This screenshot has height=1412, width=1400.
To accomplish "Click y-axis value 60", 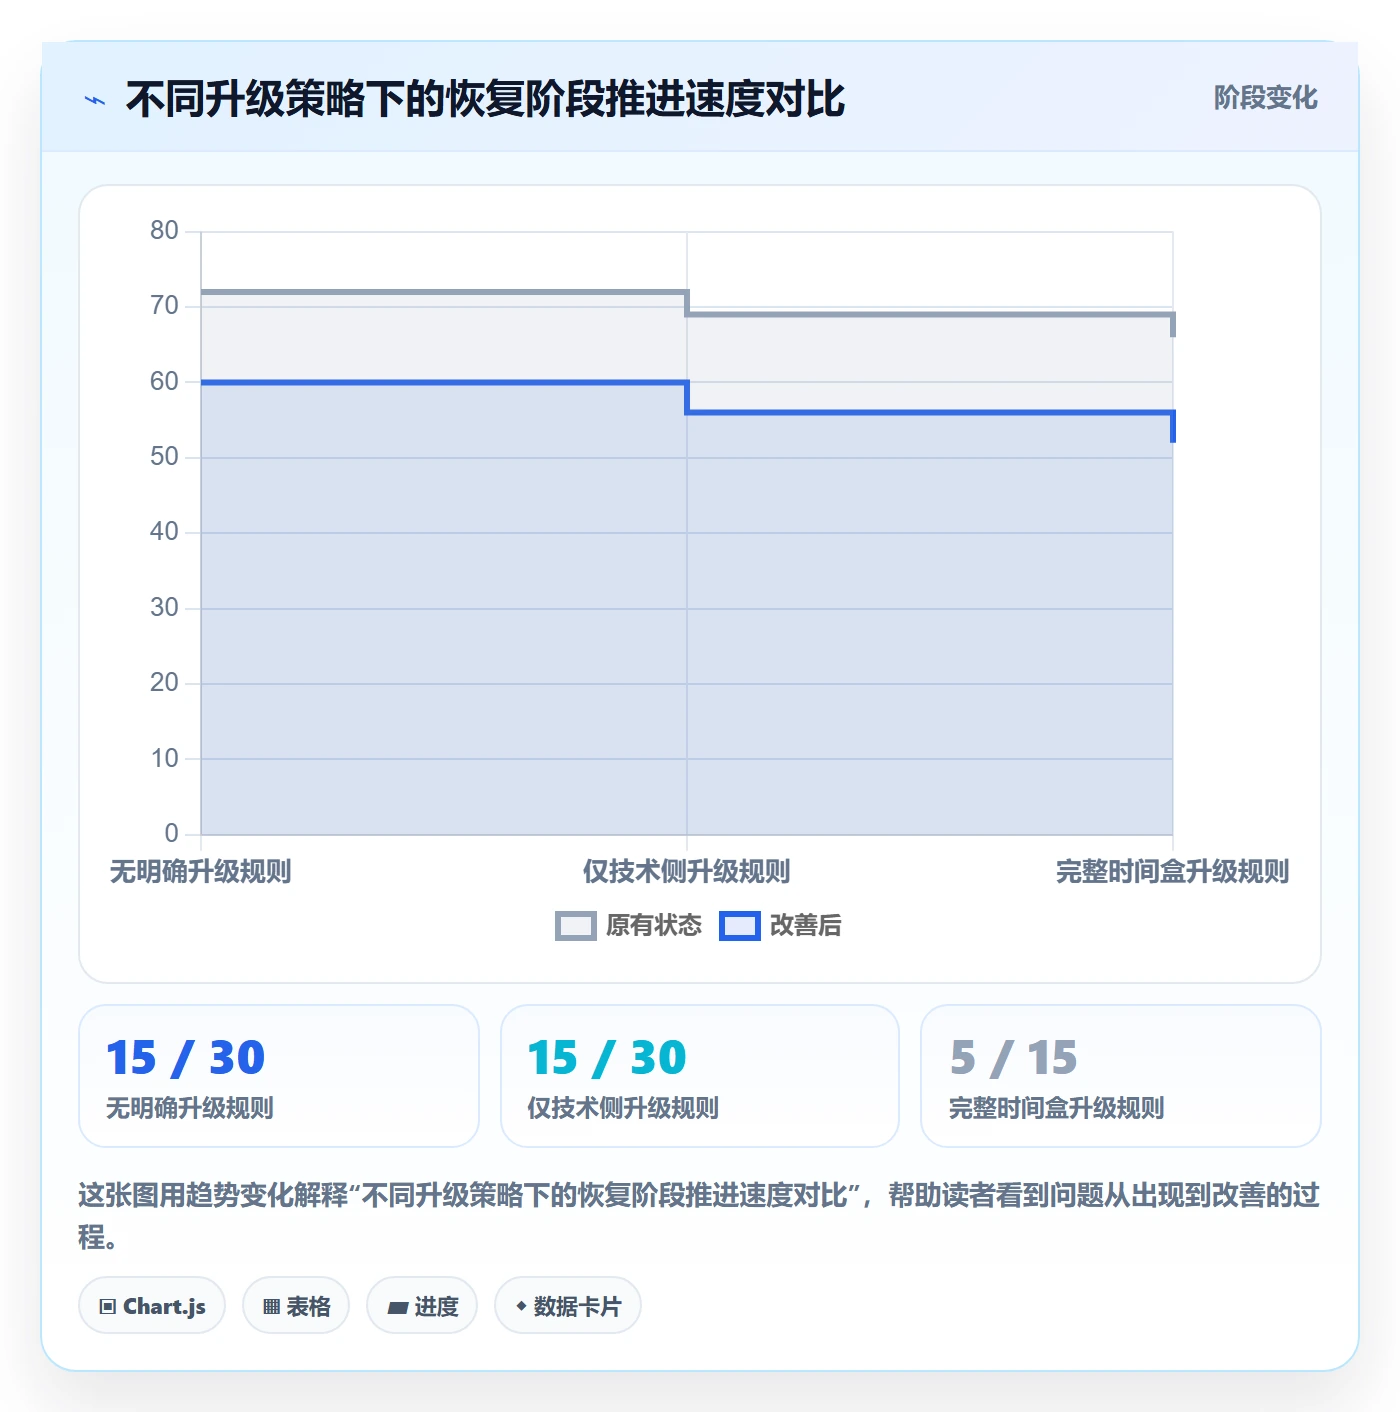I will coord(164,382).
